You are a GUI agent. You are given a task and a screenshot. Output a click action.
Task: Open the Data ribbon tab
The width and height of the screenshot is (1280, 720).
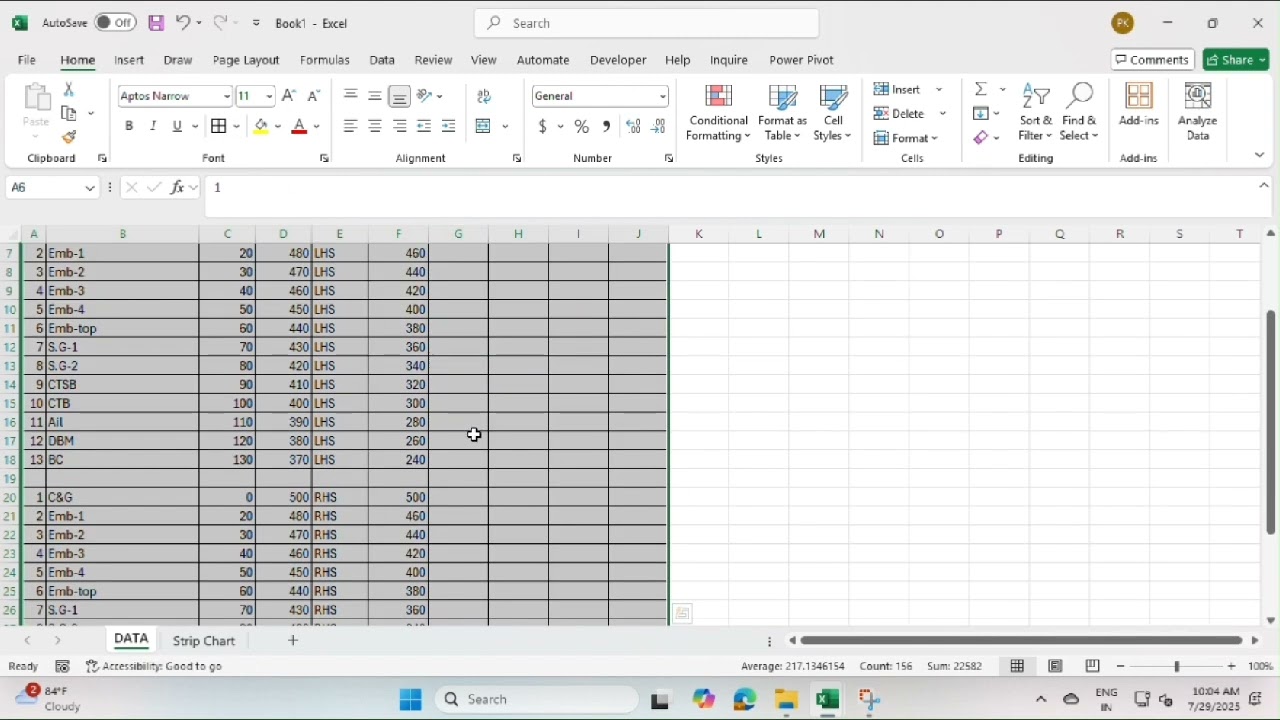coord(382,60)
